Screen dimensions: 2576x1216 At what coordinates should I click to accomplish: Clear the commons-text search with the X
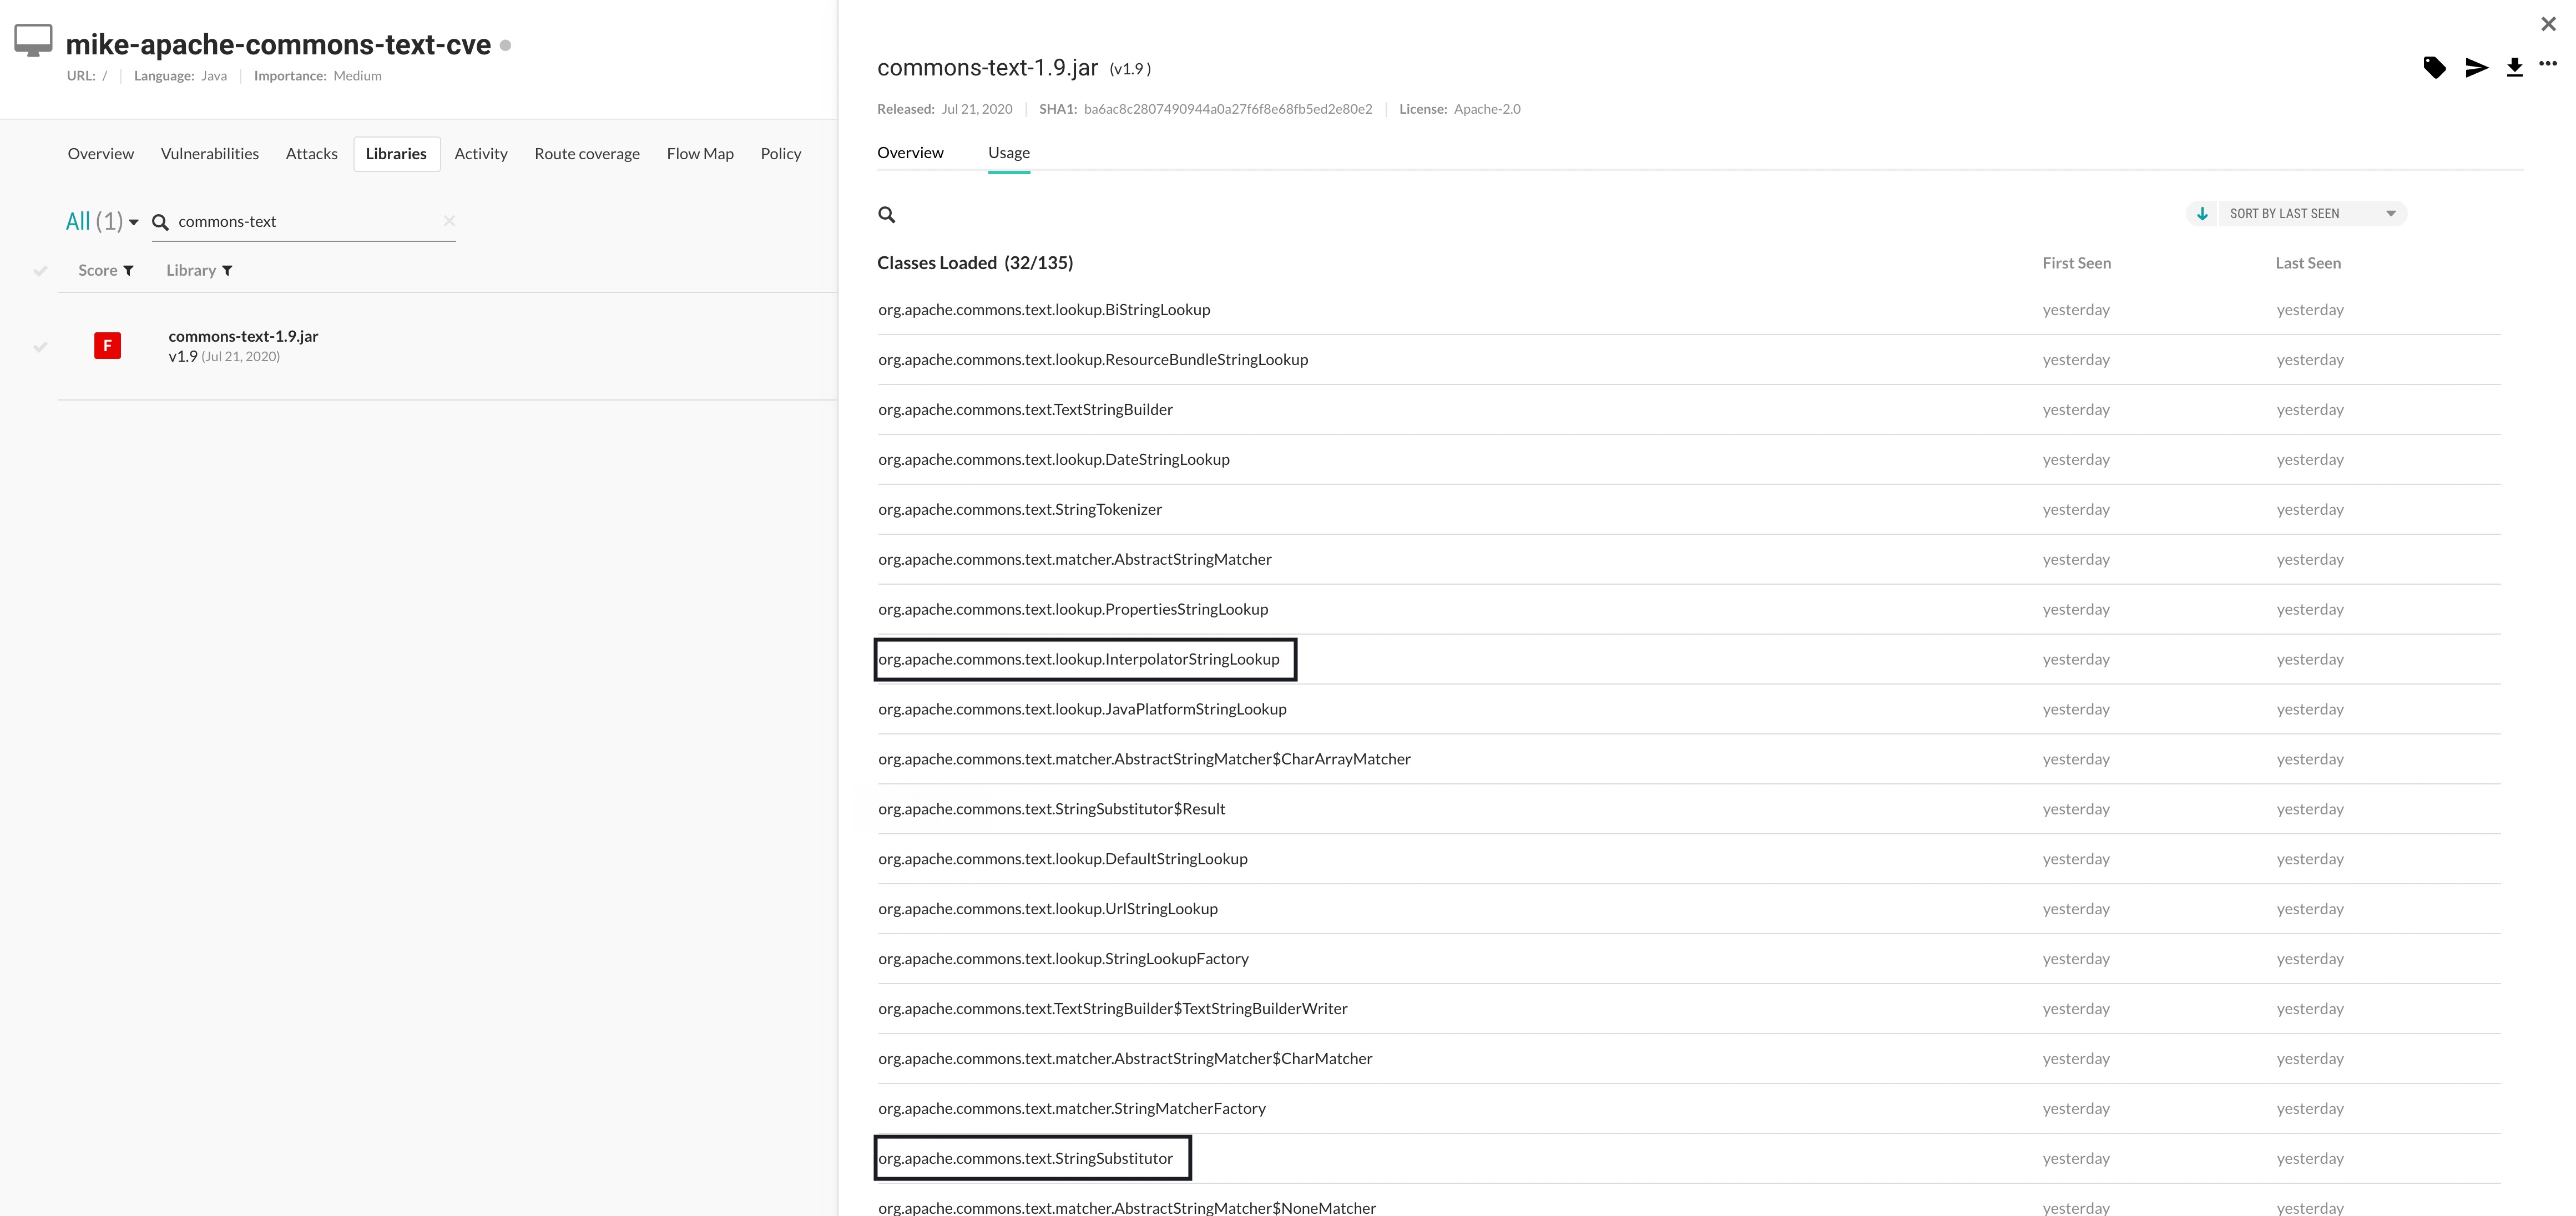449,221
